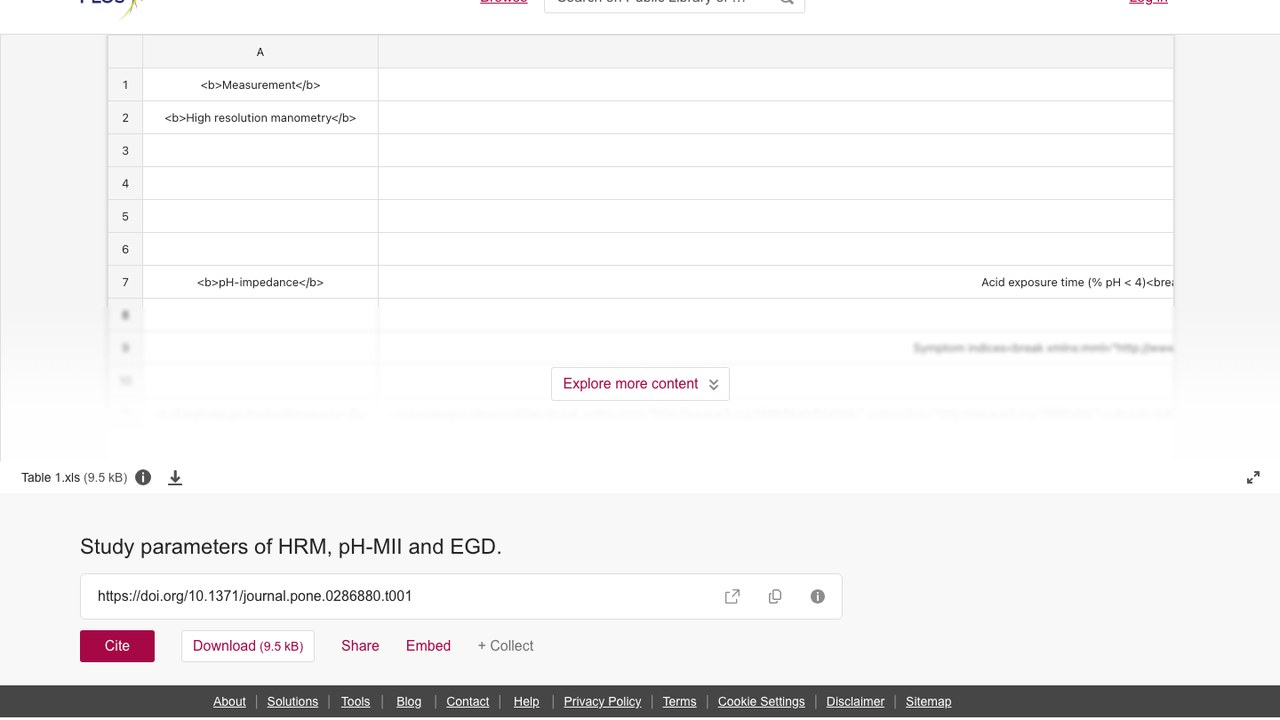
Task: Open the Terms footer link
Action: 679,702
